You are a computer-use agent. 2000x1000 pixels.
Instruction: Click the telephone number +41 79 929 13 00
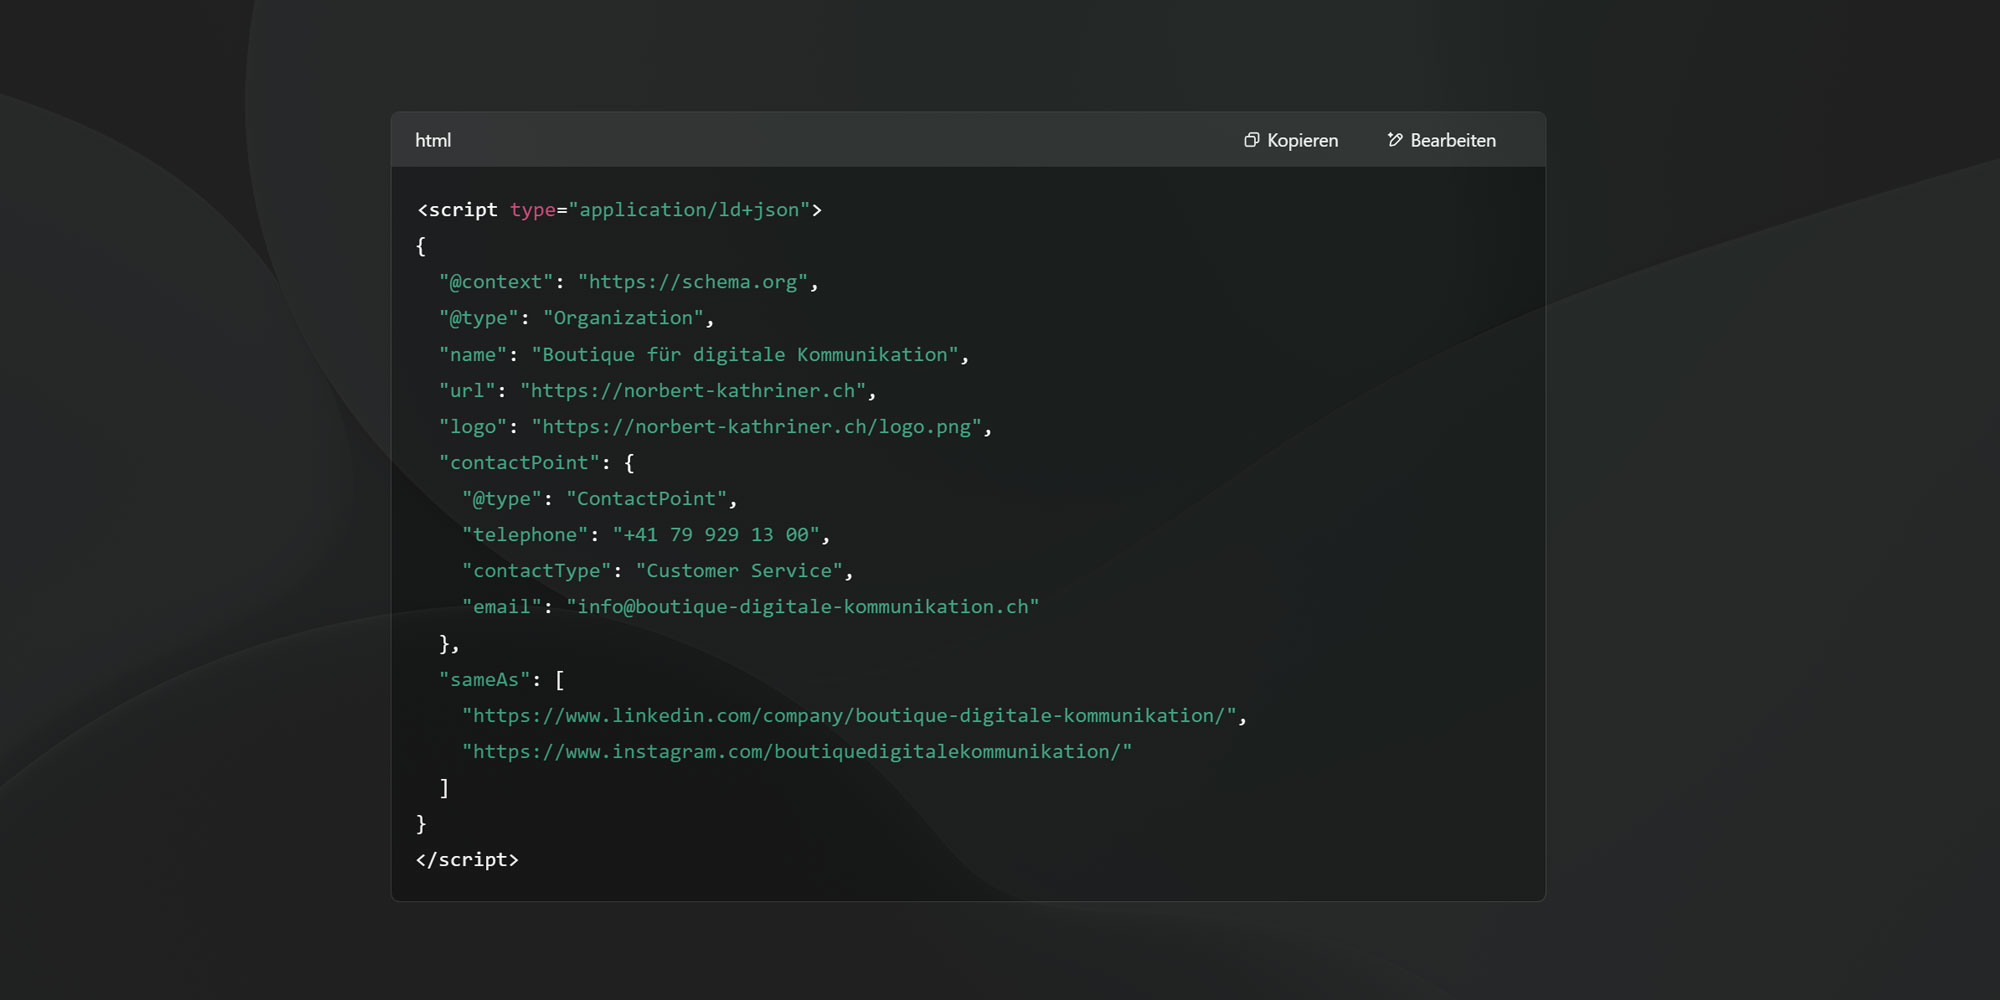pyautogui.click(x=716, y=535)
